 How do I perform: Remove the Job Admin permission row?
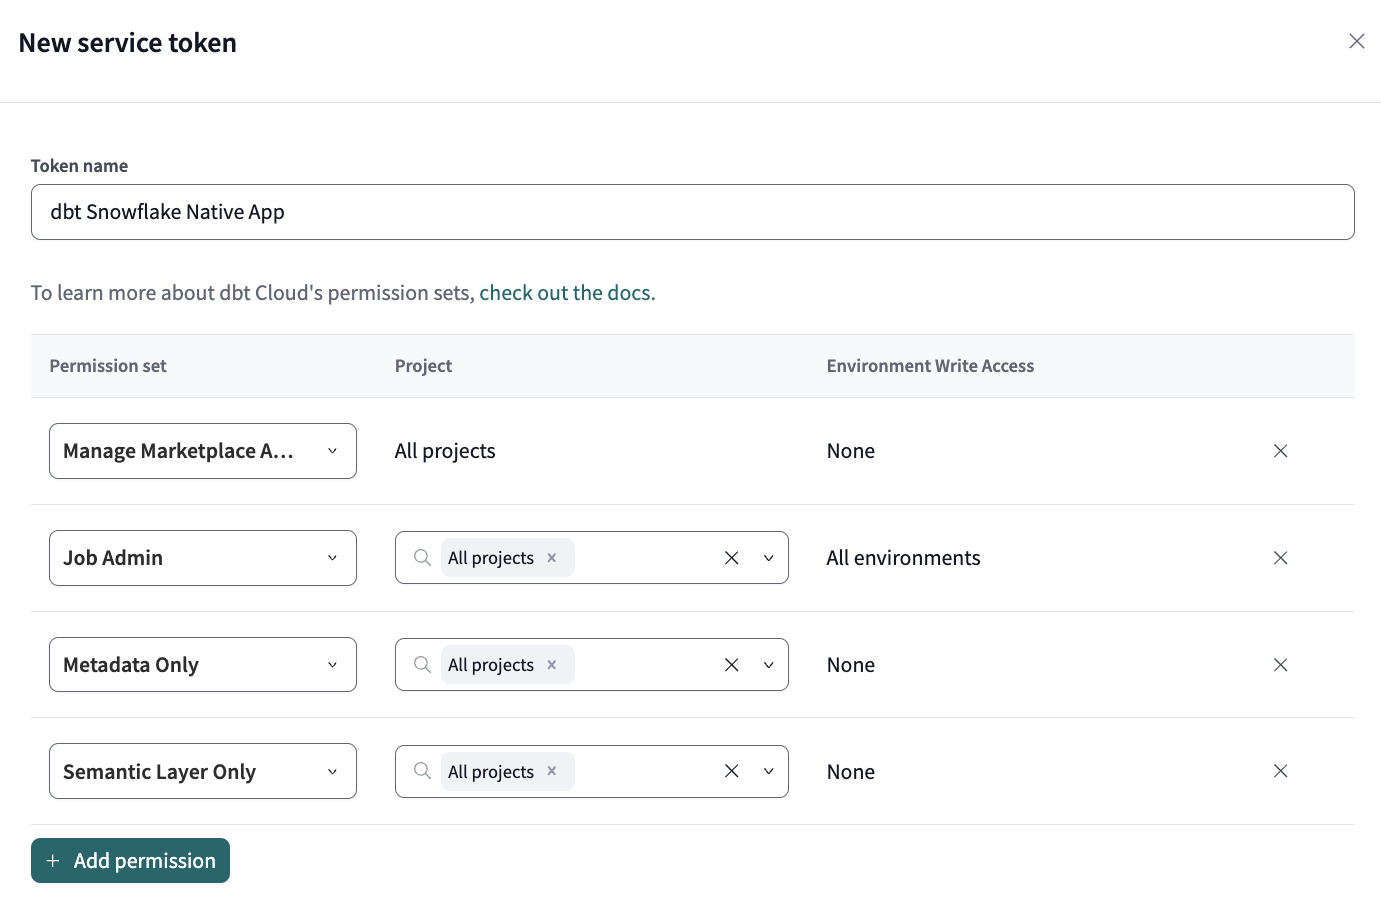1280,557
